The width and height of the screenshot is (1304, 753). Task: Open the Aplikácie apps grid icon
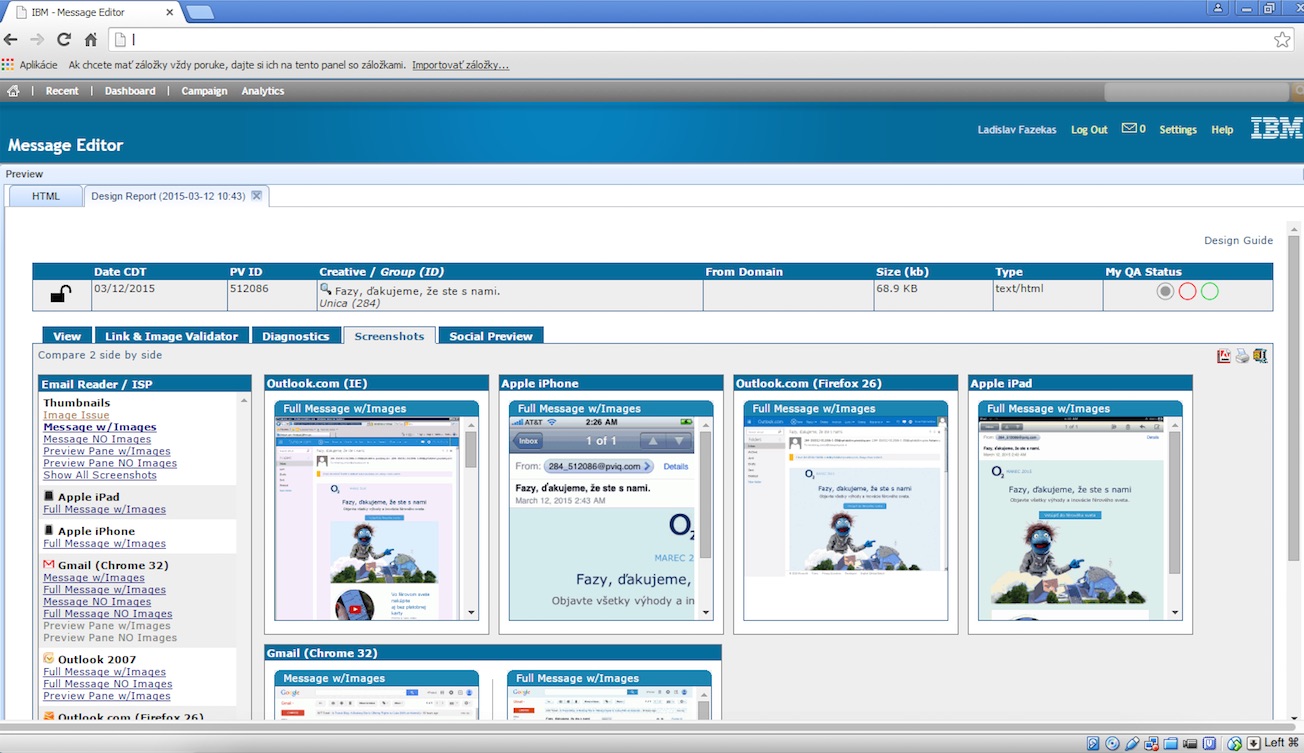[8, 65]
